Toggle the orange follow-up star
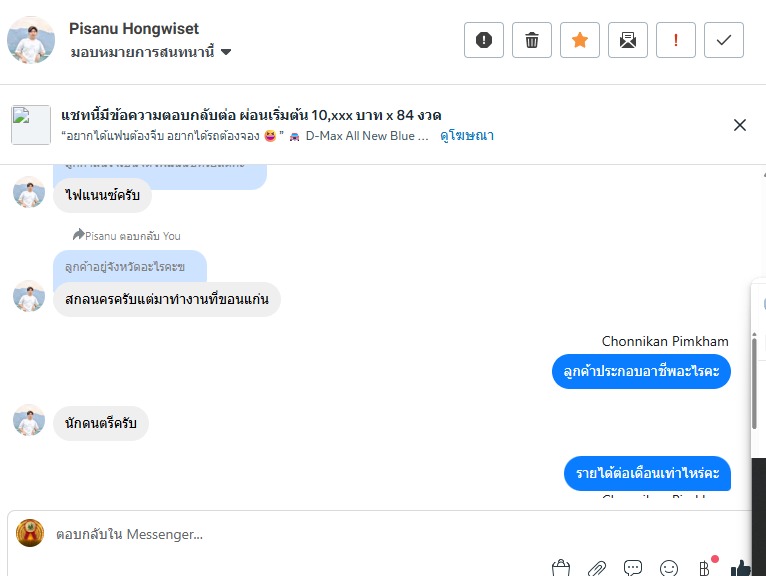The image size is (766, 576). point(580,40)
